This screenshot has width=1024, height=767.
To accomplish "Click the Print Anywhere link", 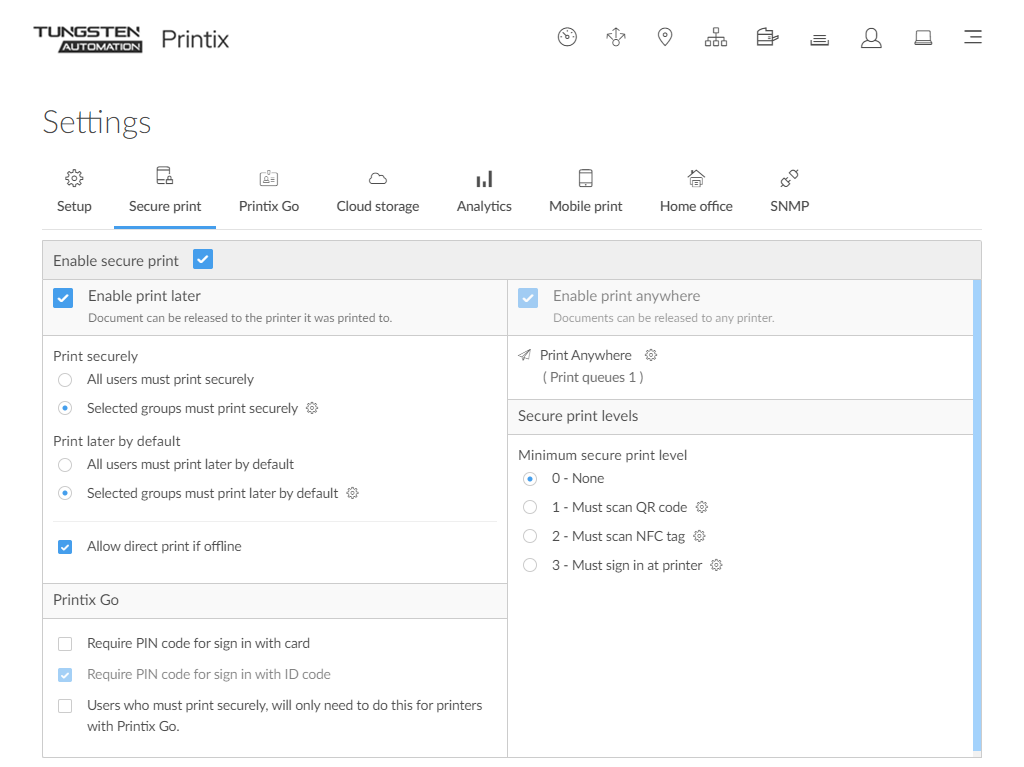I will click(585, 355).
